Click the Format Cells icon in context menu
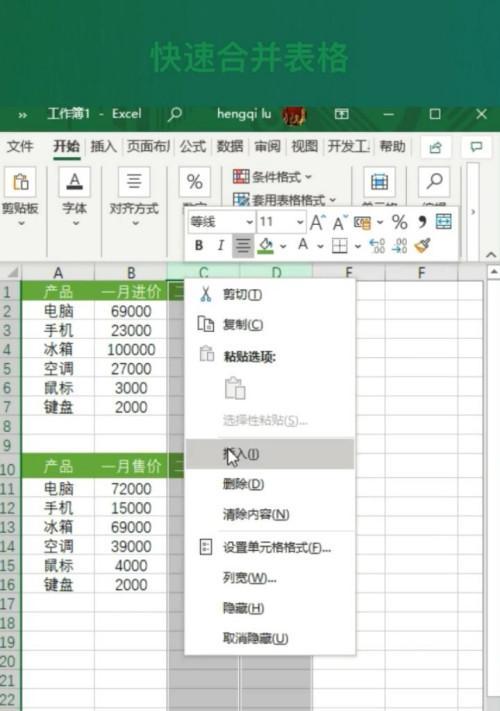This screenshot has width=500, height=711. click(206, 547)
